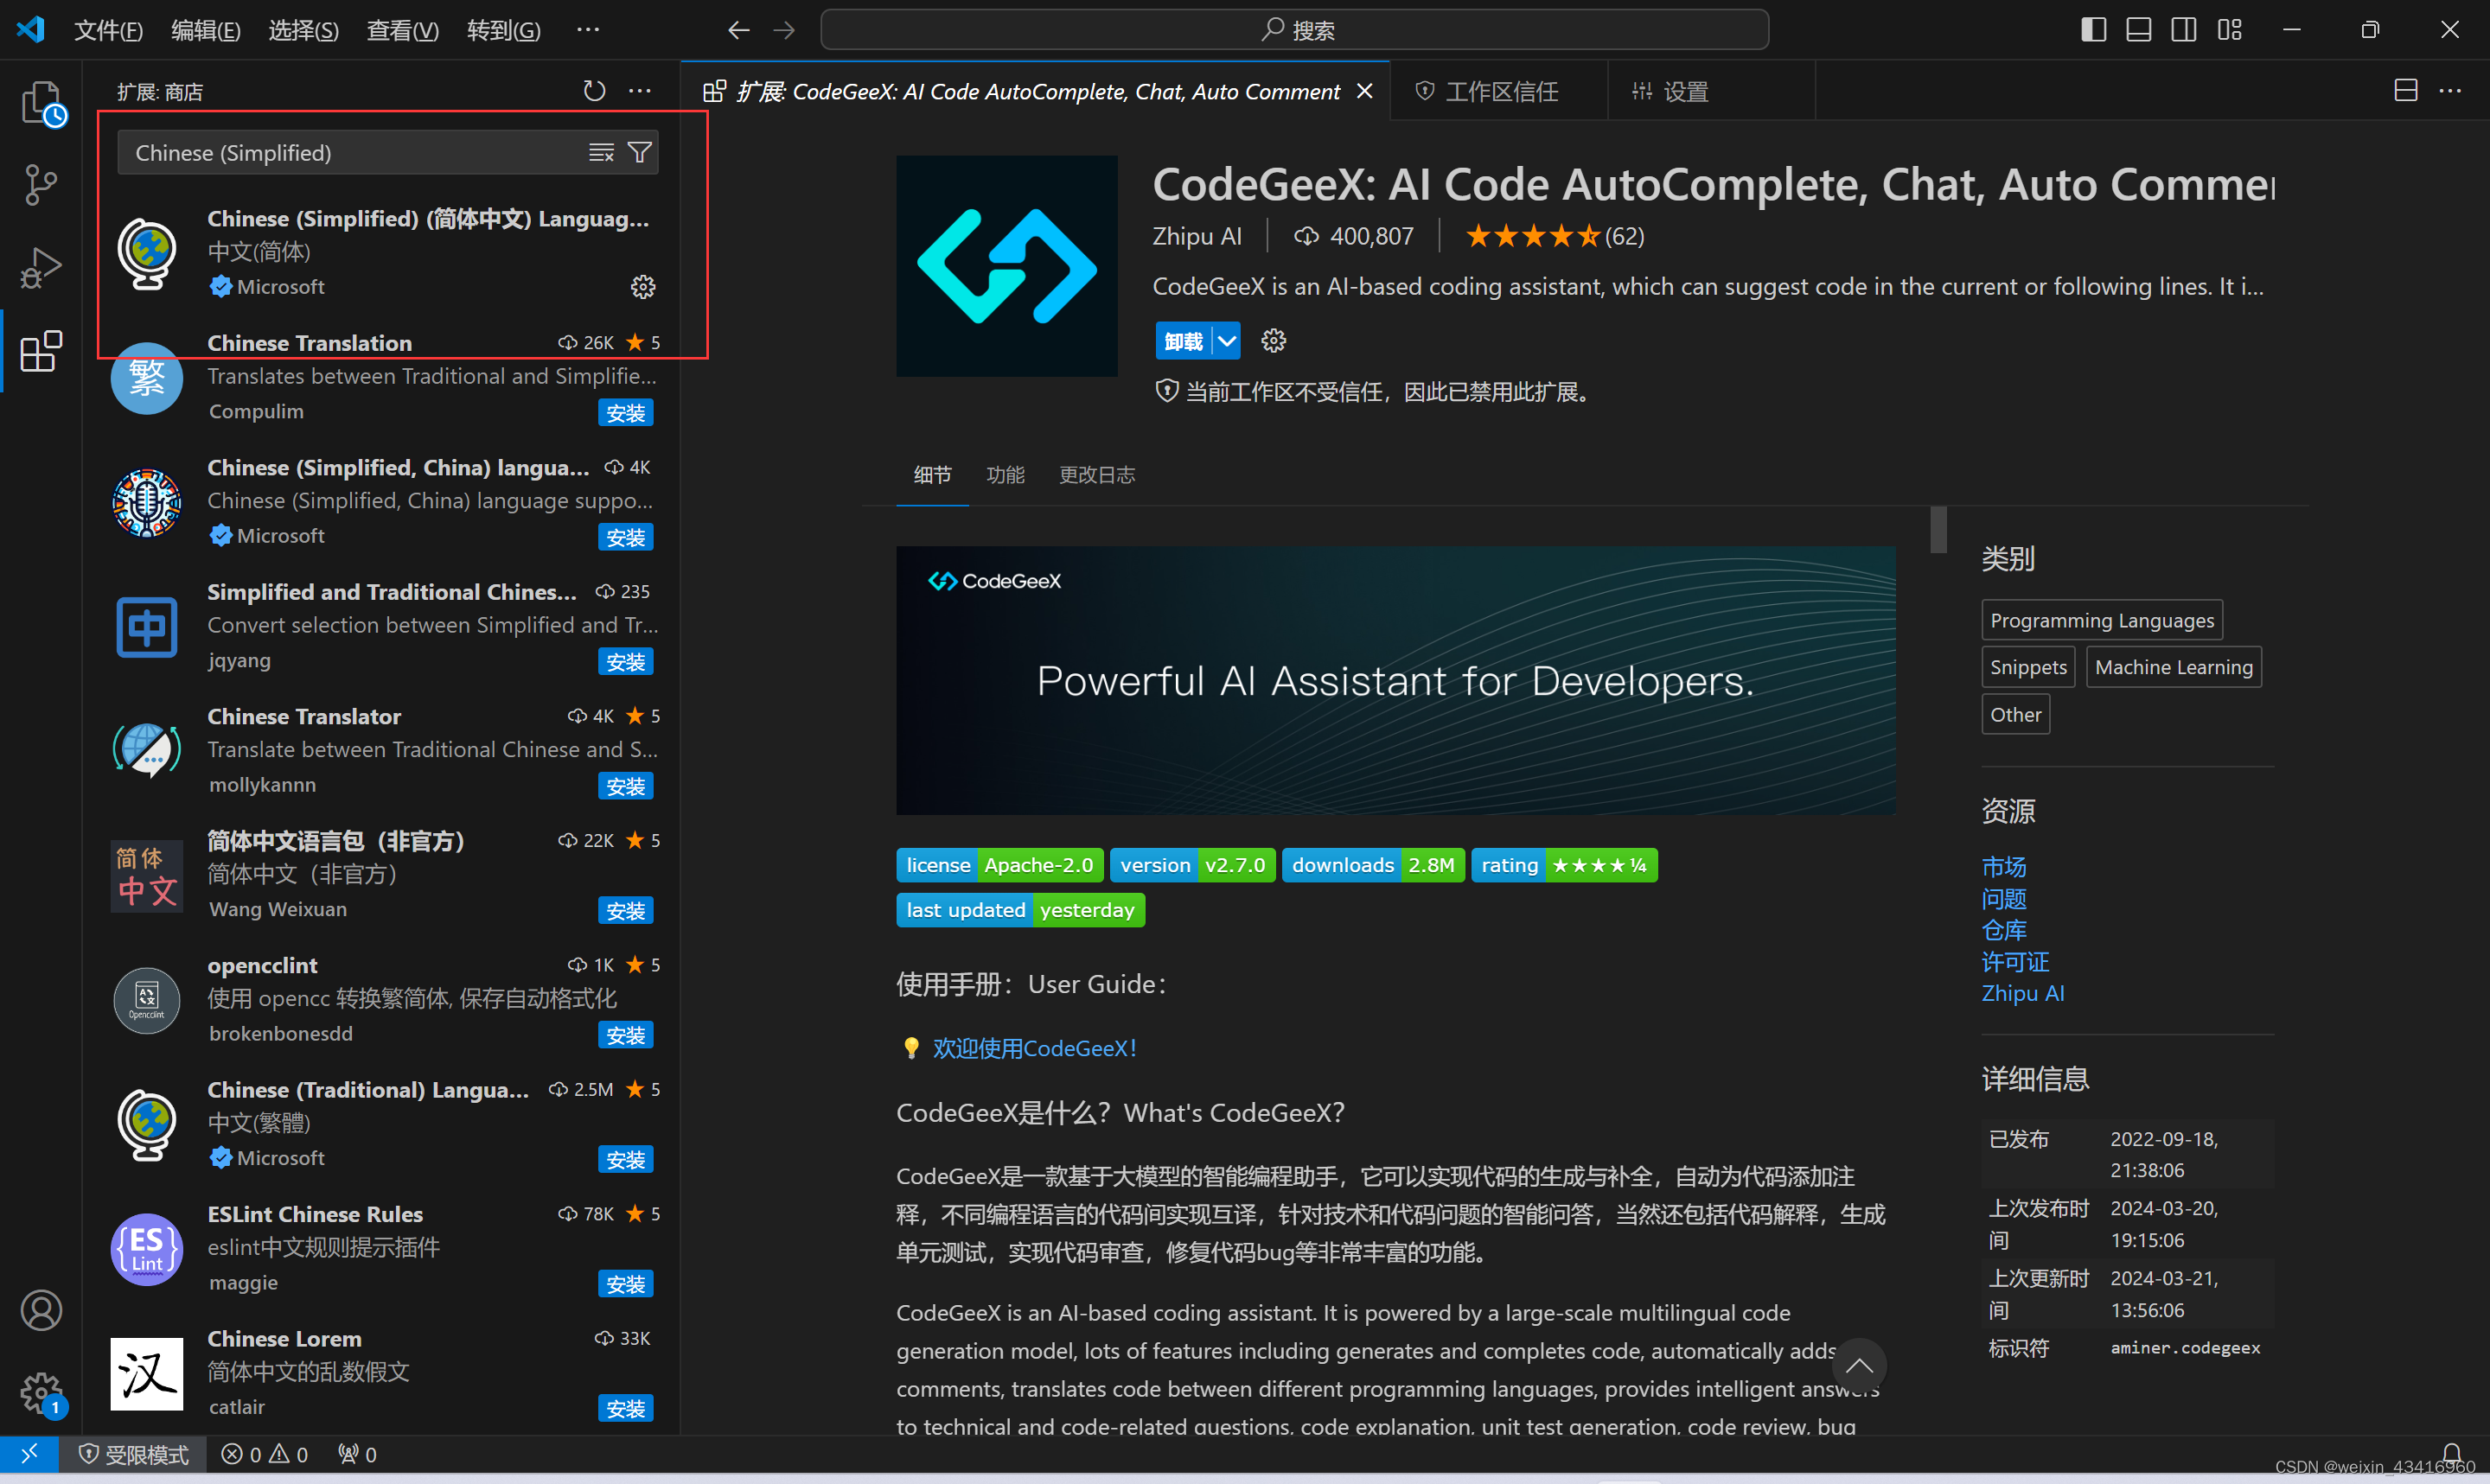The width and height of the screenshot is (2490, 1484).
Task: Open the Source Control view
Action: click(x=41, y=185)
